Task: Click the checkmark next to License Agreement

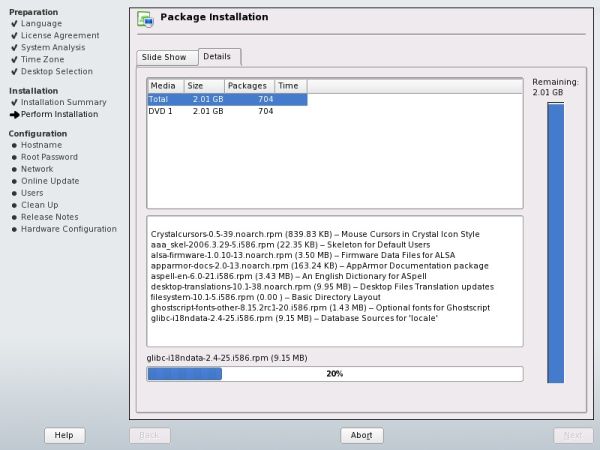Action: pyautogui.click(x=15, y=36)
